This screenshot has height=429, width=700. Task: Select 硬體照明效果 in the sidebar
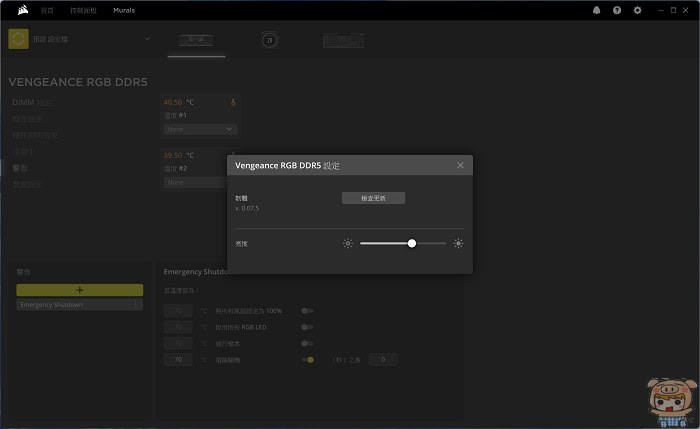click(35, 135)
